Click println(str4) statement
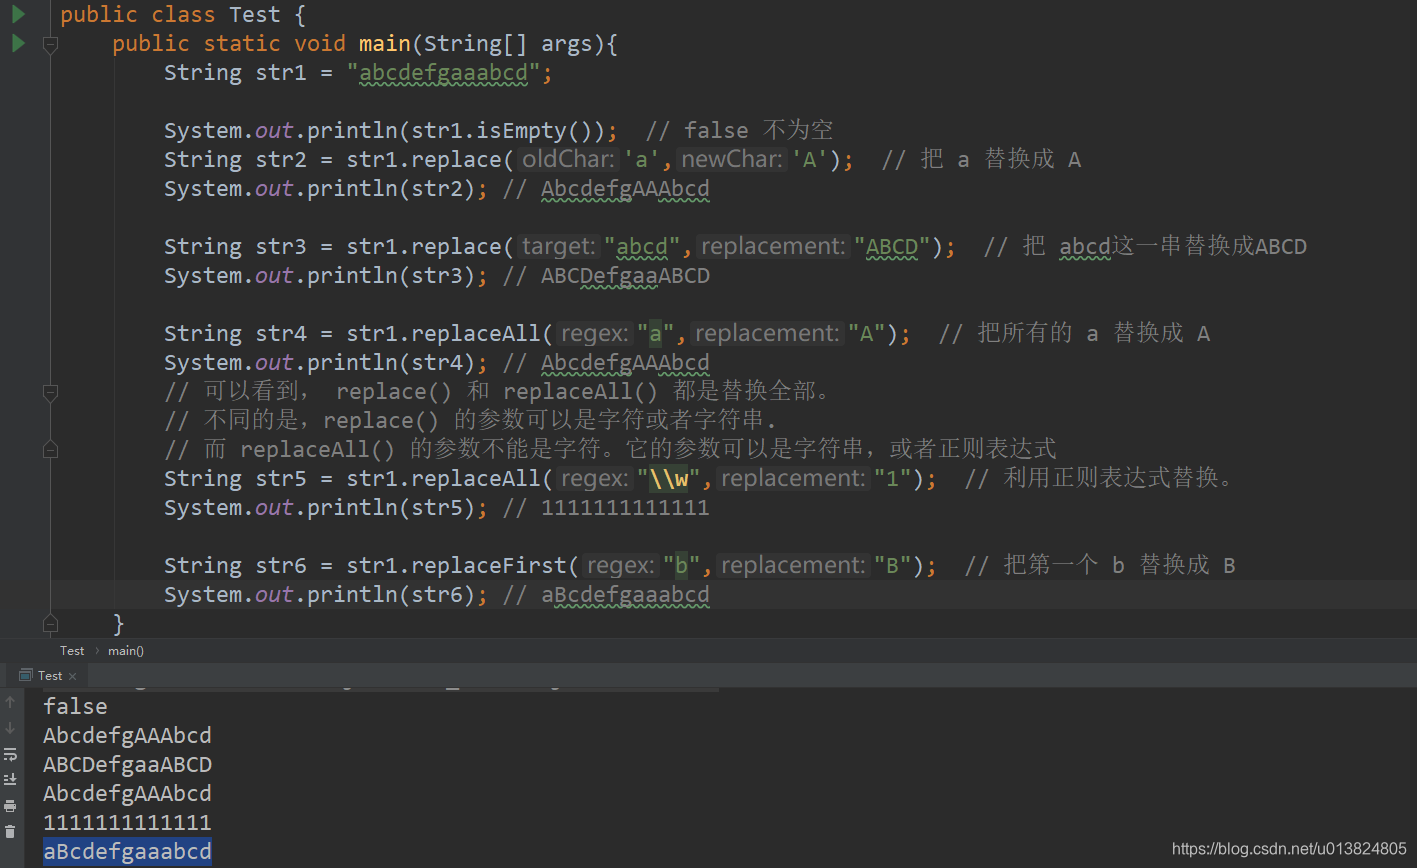1417x868 pixels. coord(326,363)
